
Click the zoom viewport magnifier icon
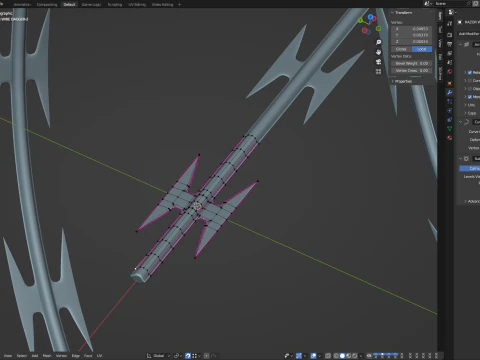378,42
